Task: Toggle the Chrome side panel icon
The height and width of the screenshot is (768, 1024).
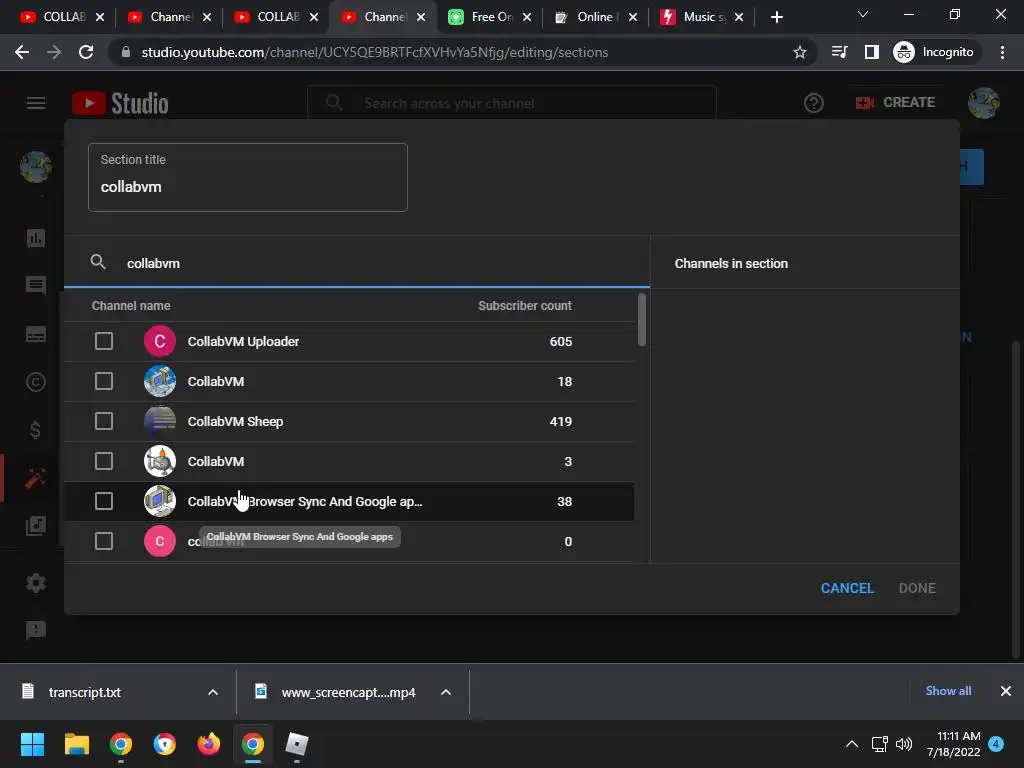Action: pyautogui.click(x=872, y=52)
